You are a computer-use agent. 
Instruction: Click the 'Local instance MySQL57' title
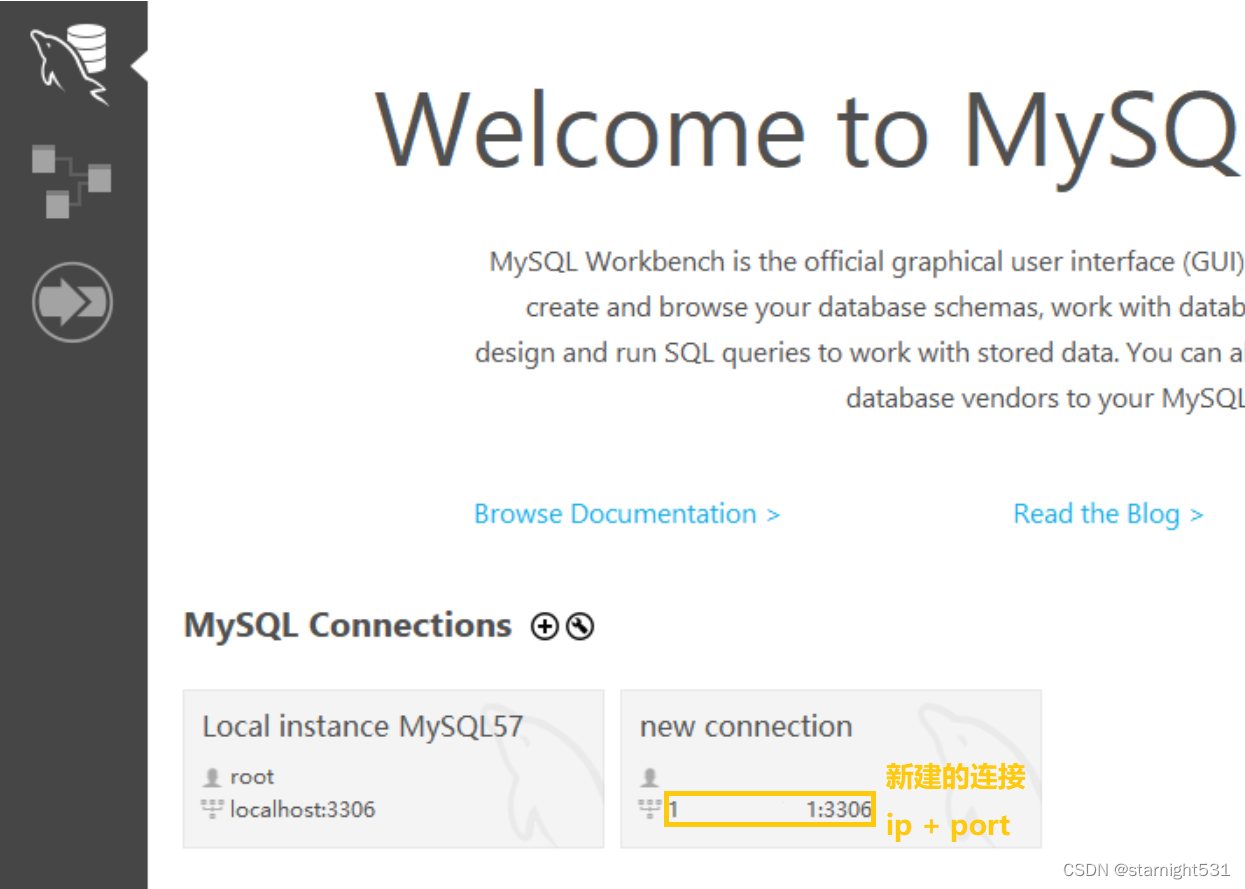click(x=363, y=727)
